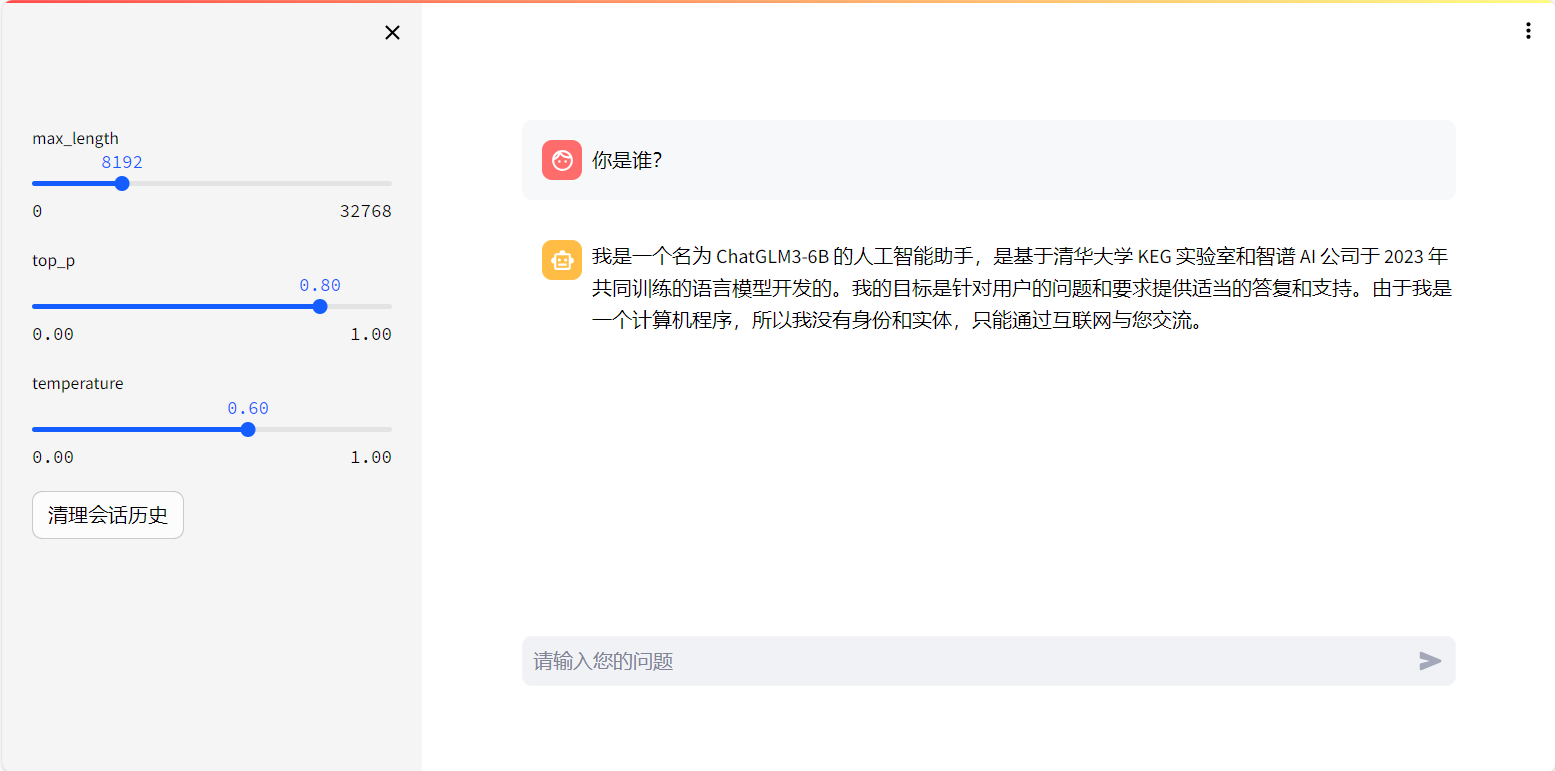This screenshot has height=771, width=1555.
Task: Click the top_p label in sidebar
Action: (53, 261)
